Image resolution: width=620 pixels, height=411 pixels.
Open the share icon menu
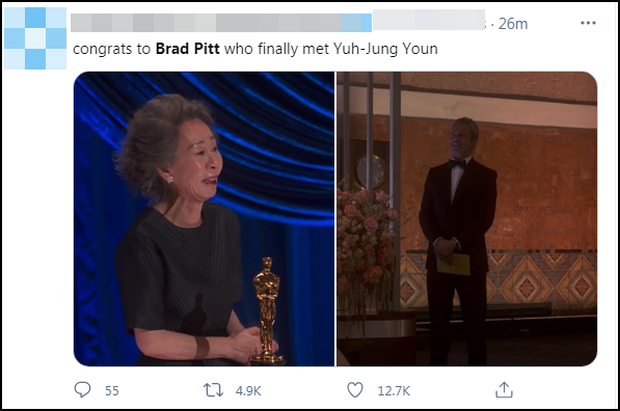point(504,389)
